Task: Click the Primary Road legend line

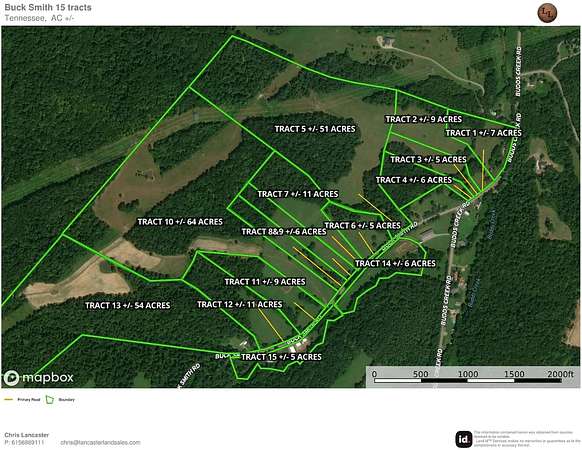Action: coord(9,400)
